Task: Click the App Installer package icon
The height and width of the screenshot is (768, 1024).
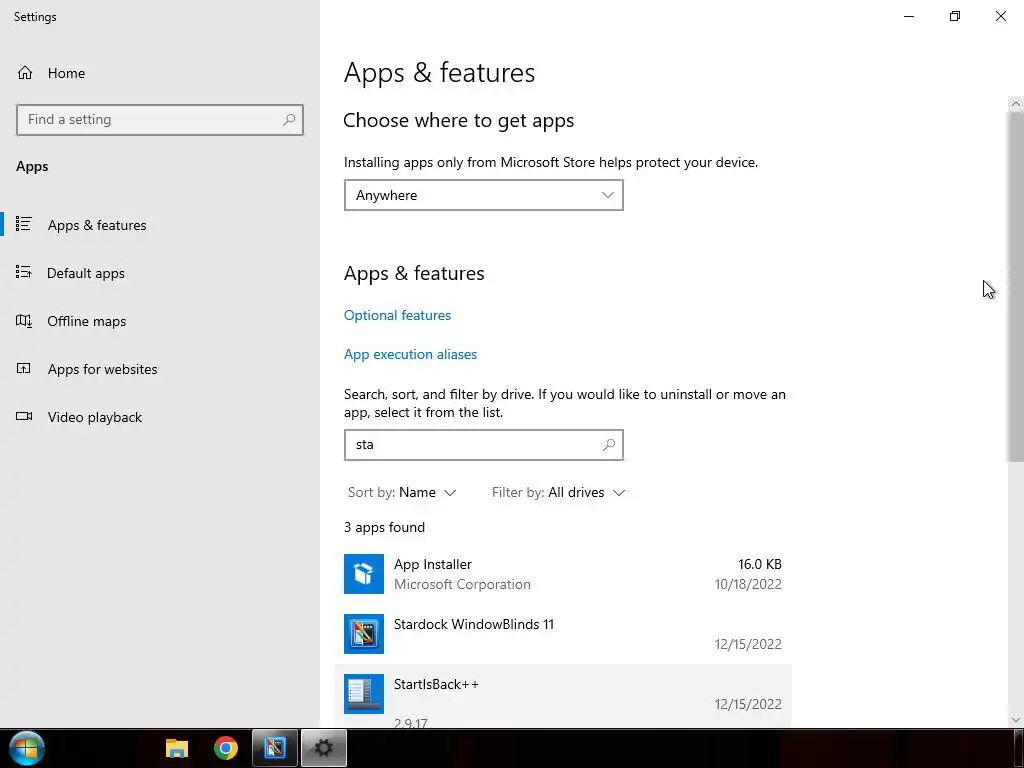Action: click(x=364, y=574)
